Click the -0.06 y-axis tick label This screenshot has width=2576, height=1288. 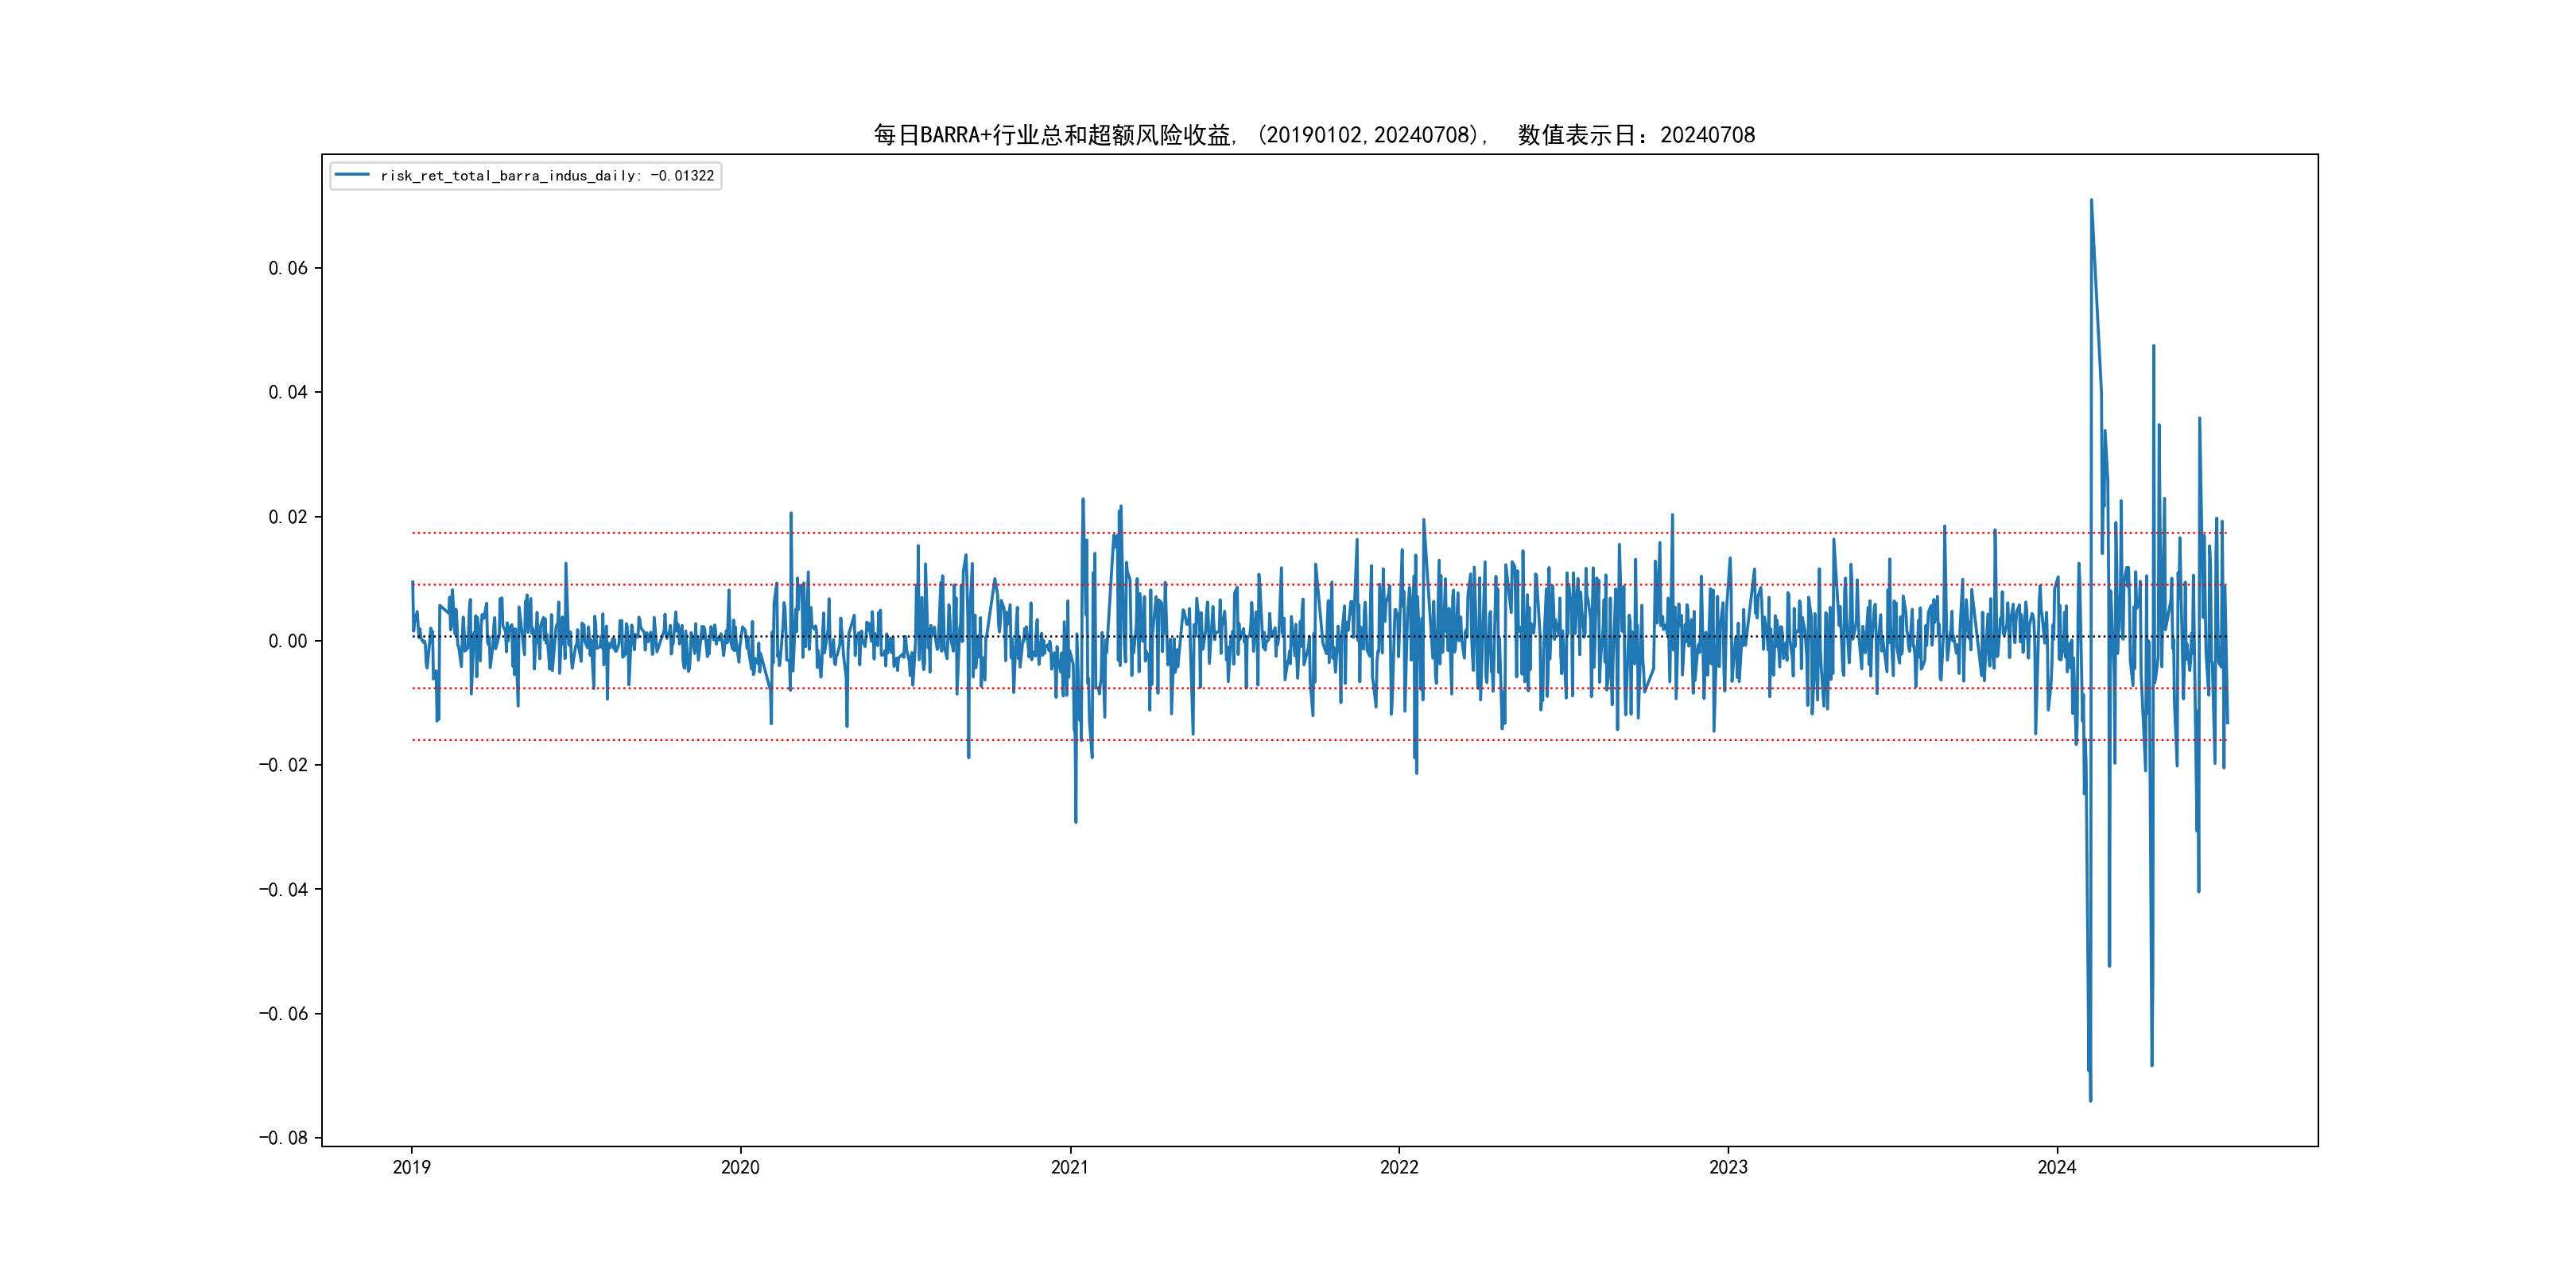(283, 1014)
